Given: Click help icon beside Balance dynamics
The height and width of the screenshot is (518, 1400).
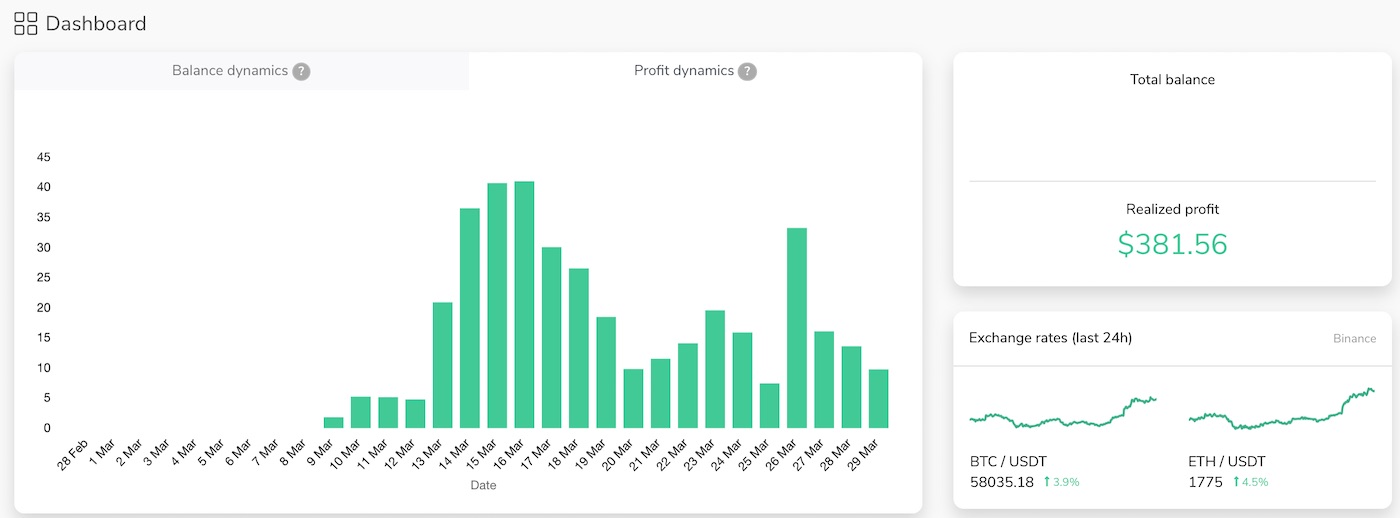Looking at the screenshot, I should pos(301,72).
